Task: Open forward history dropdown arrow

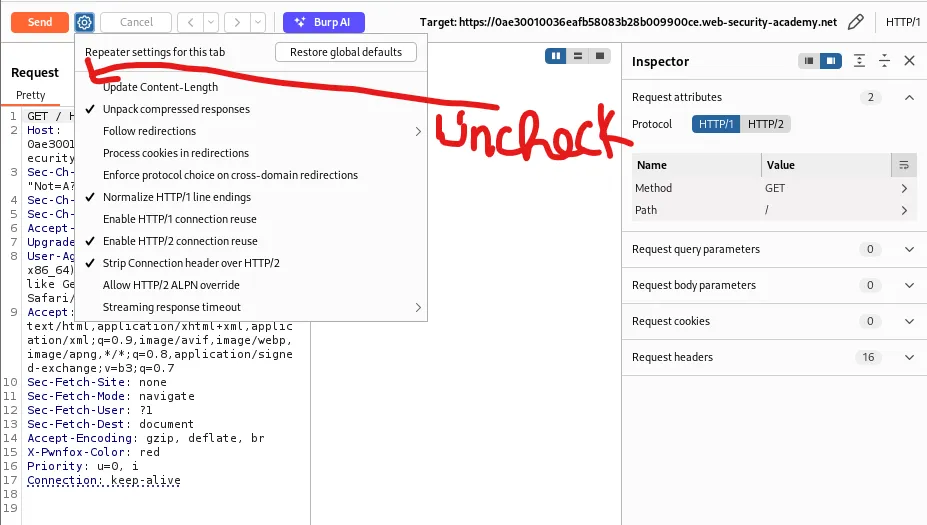Action: (x=258, y=22)
